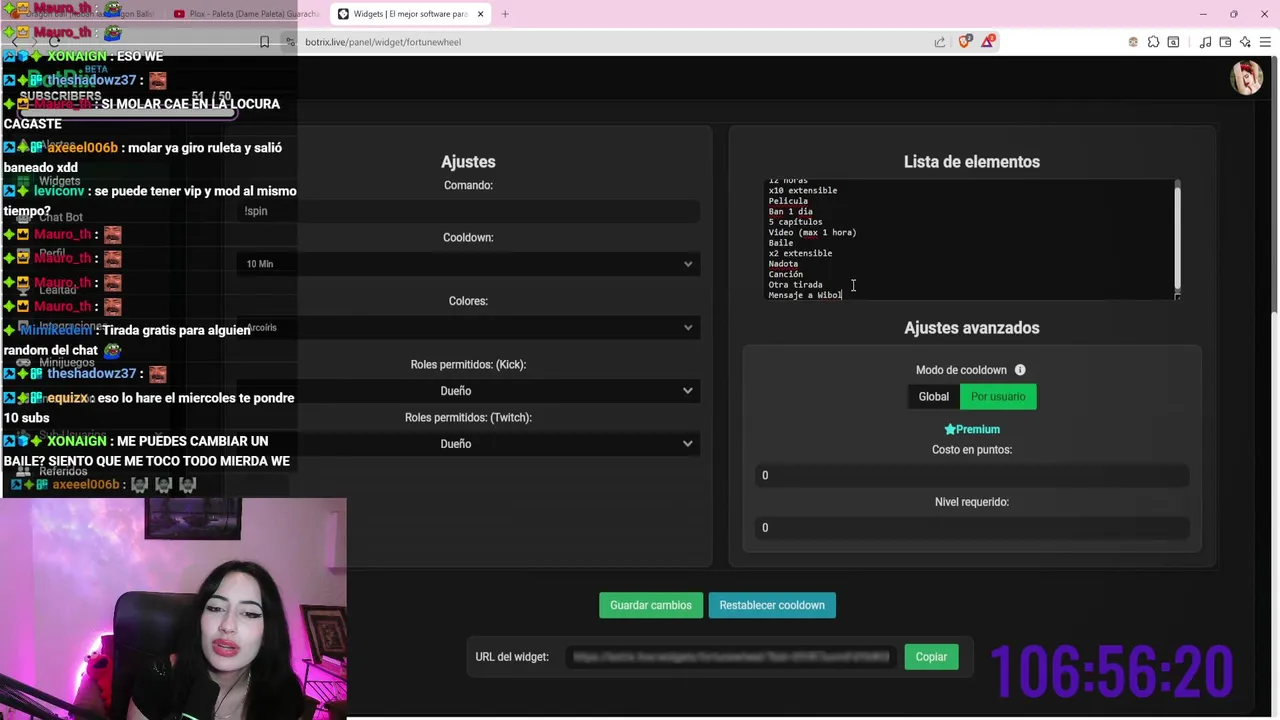Click the textarea resize handle corner
This screenshot has width=1280, height=720.
click(x=1177, y=296)
